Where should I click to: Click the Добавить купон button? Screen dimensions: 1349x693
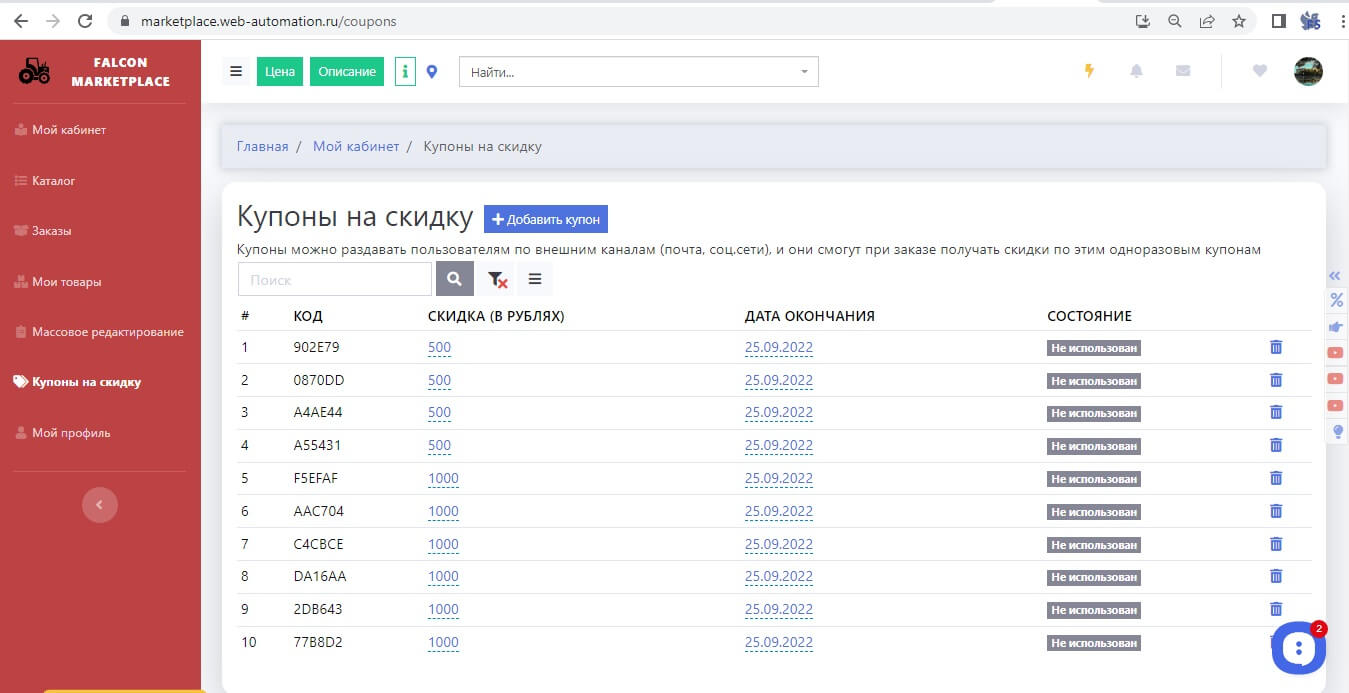tap(546, 219)
